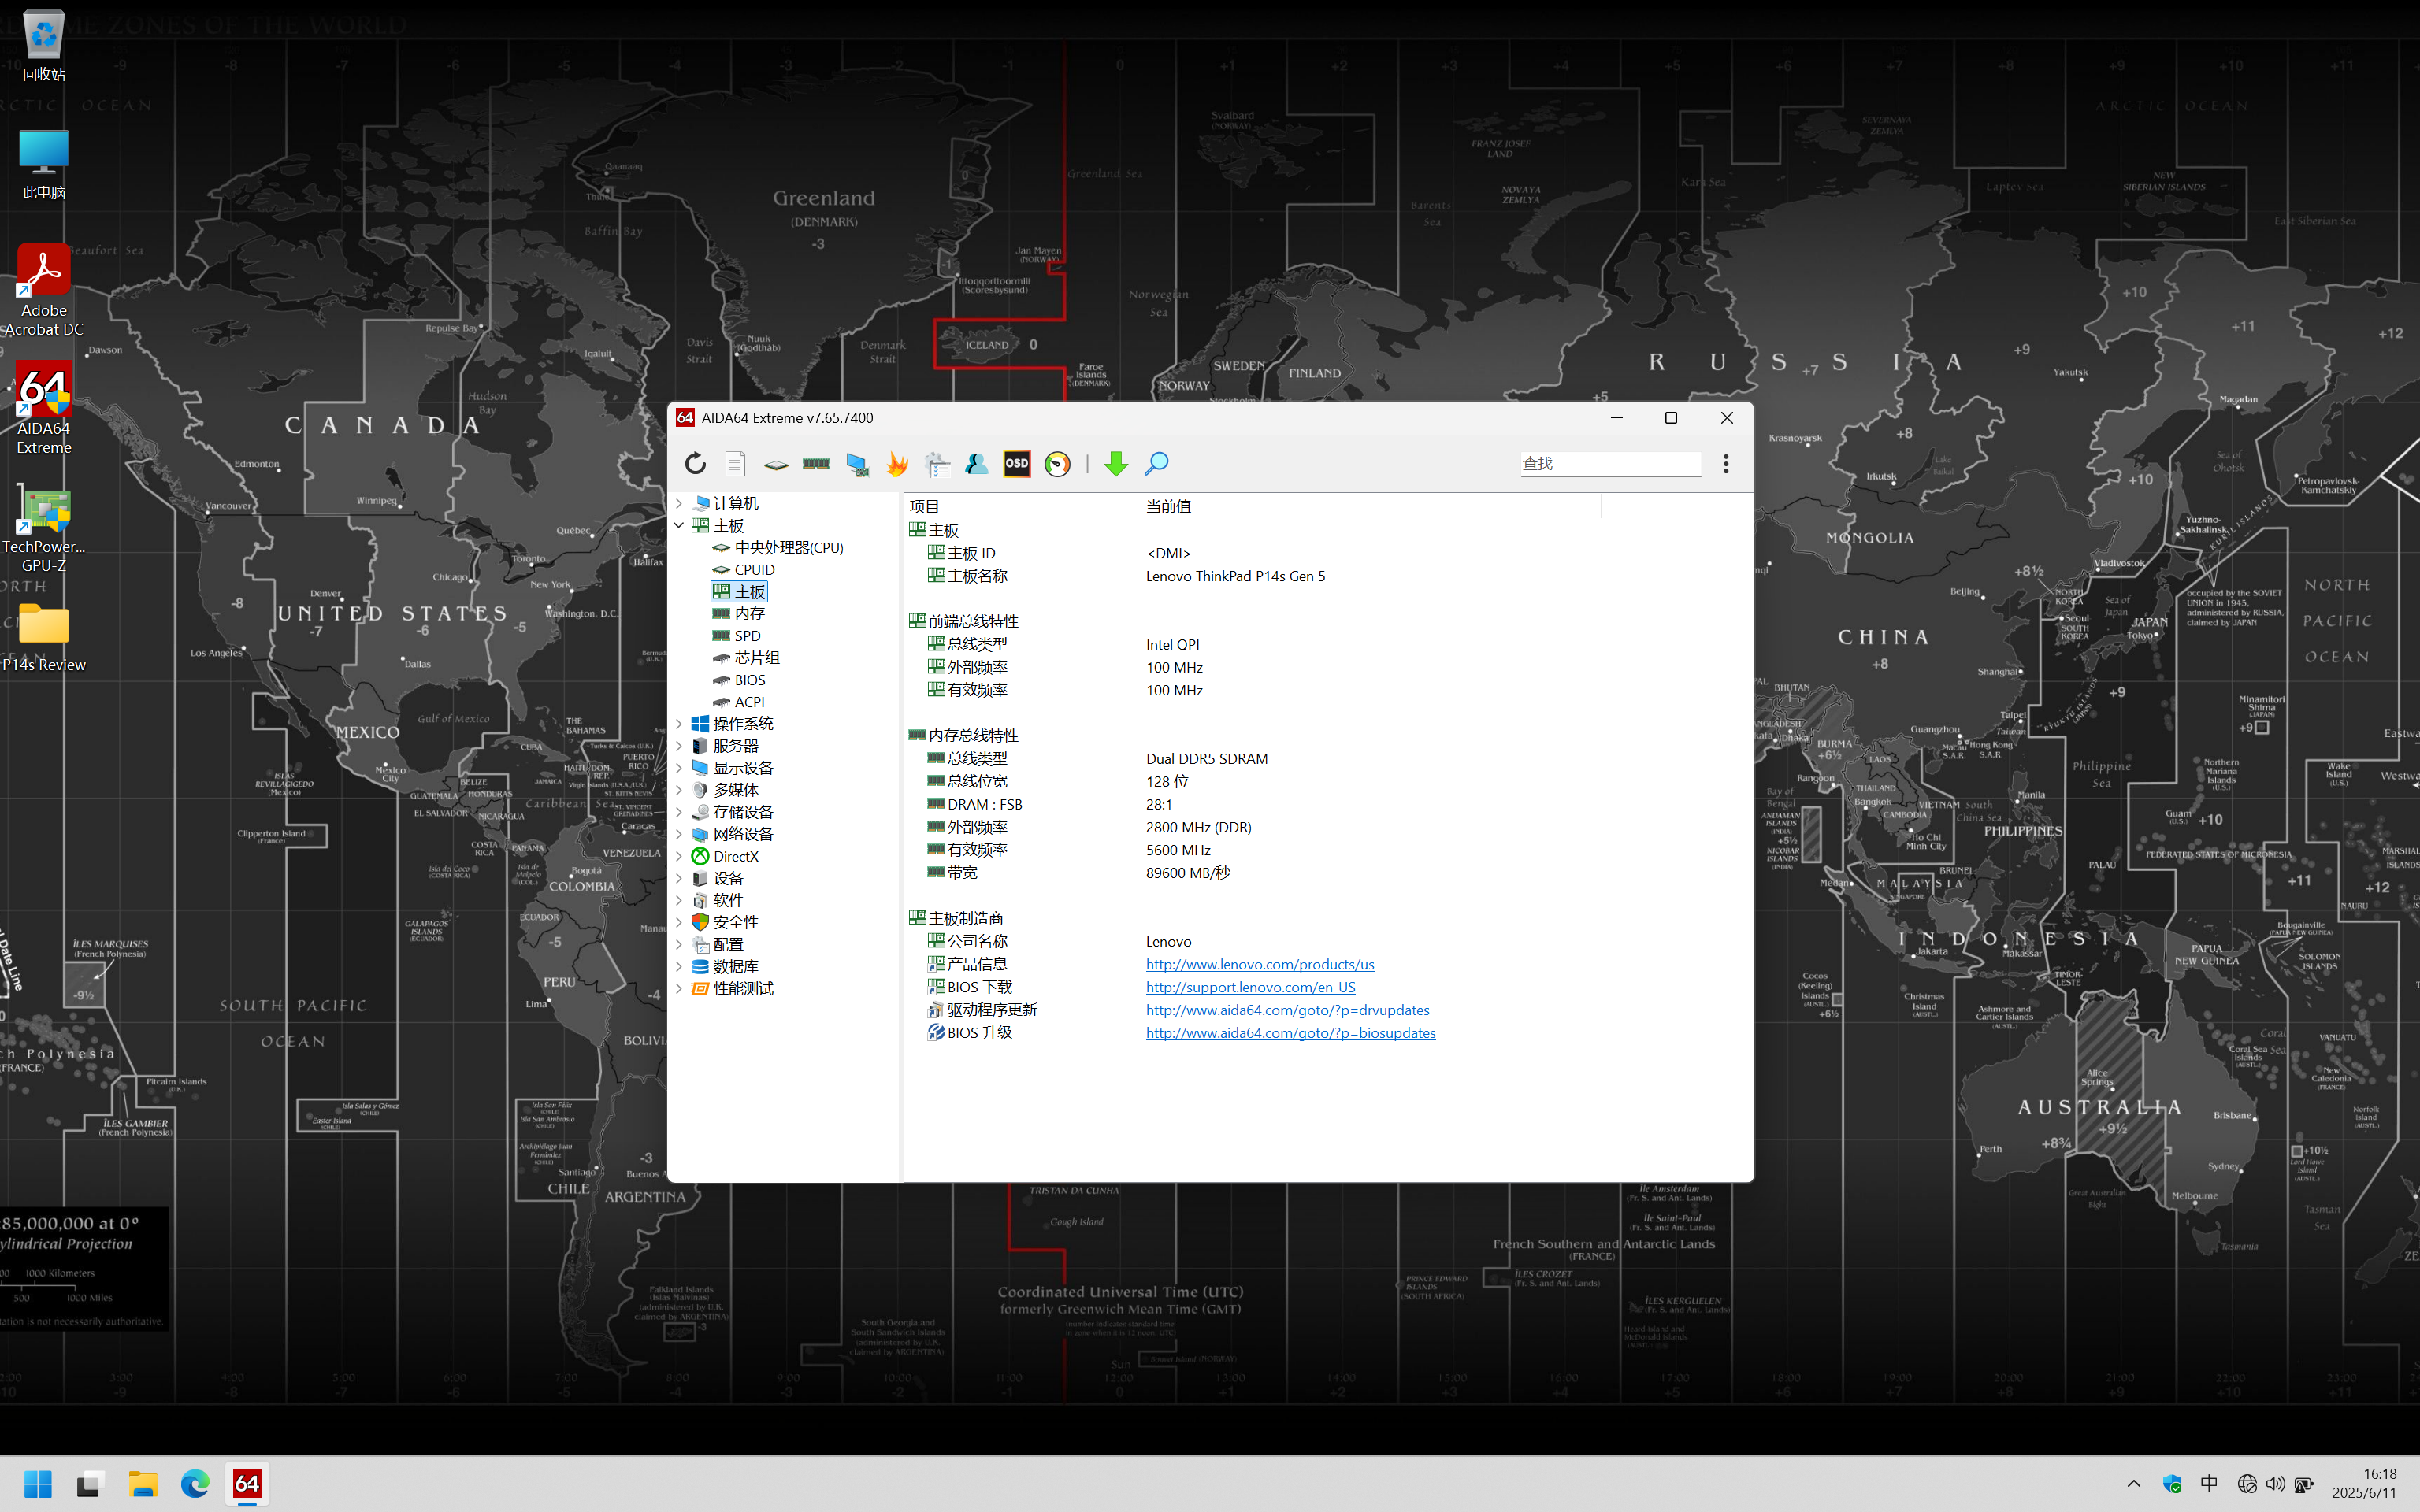Open the biosupdates BIOS upgrade link

coord(1291,1033)
